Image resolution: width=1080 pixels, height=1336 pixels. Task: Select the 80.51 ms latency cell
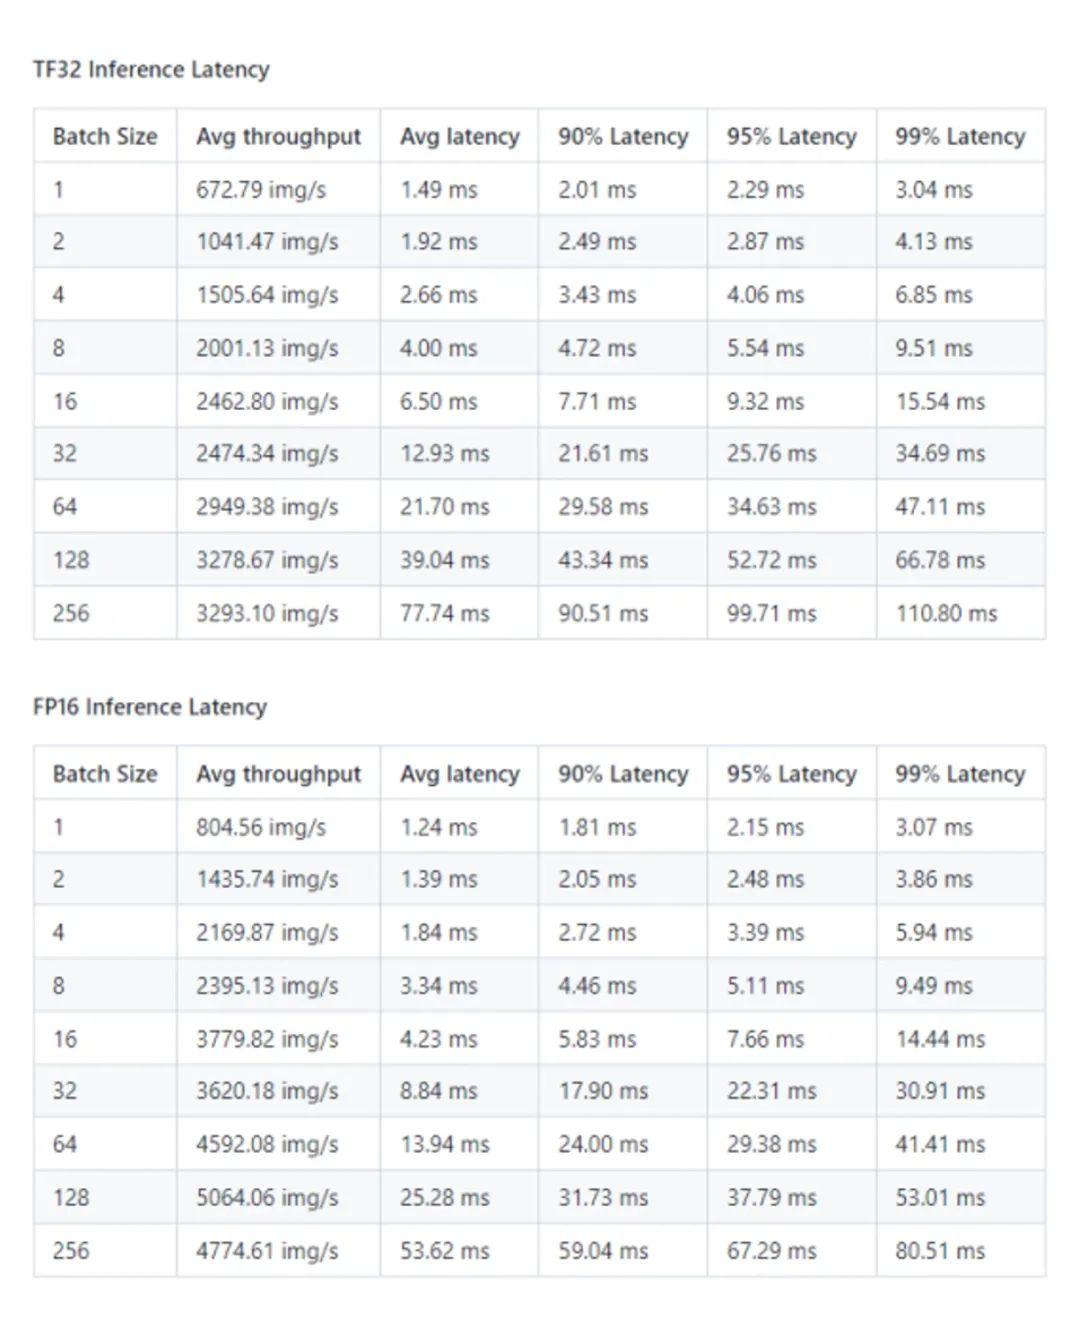pos(940,1250)
